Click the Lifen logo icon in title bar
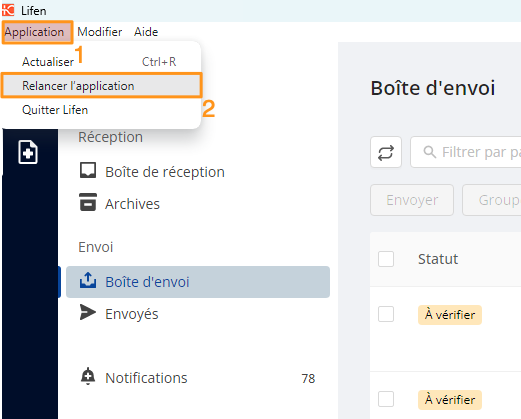 [8, 10]
